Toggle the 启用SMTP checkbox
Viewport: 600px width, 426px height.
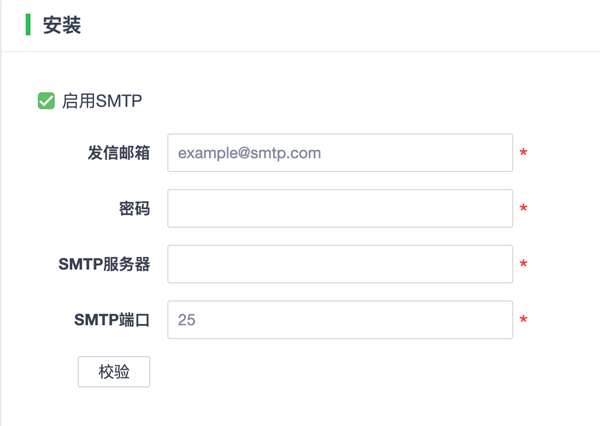[x=46, y=101]
